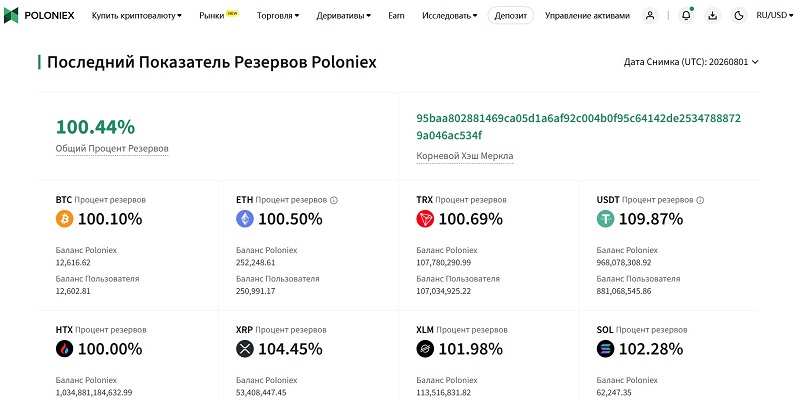Expand the Исследовать dropdown menu

tap(449, 15)
